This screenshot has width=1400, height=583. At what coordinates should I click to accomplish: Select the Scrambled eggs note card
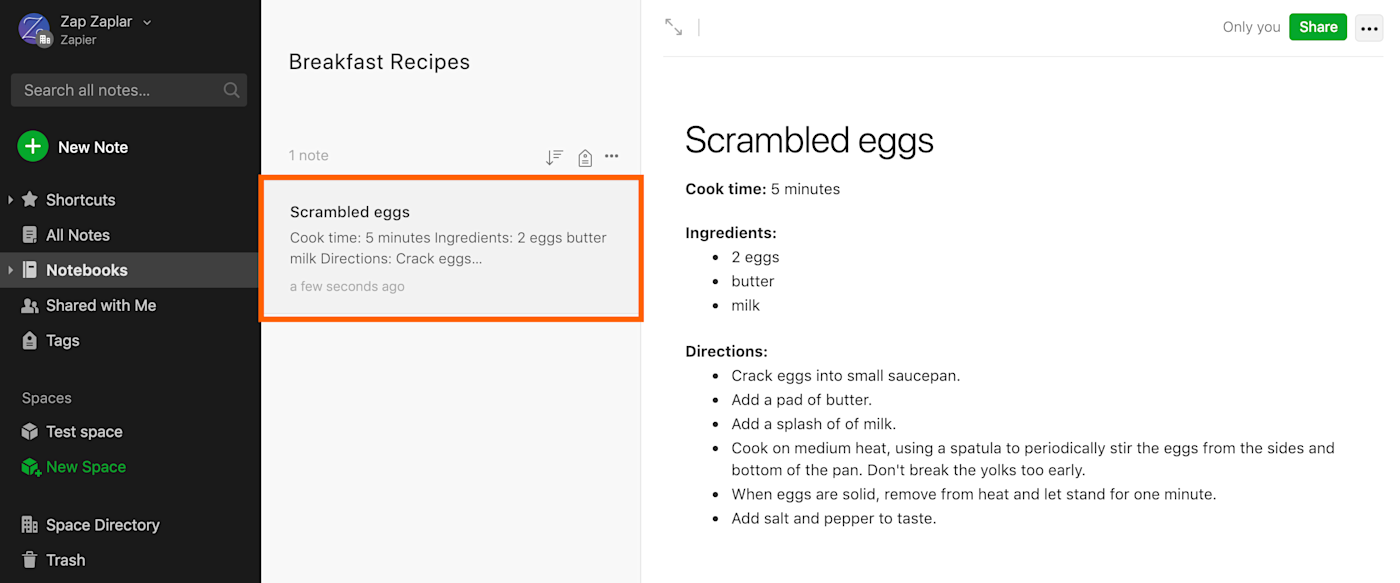click(x=450, y=248)
